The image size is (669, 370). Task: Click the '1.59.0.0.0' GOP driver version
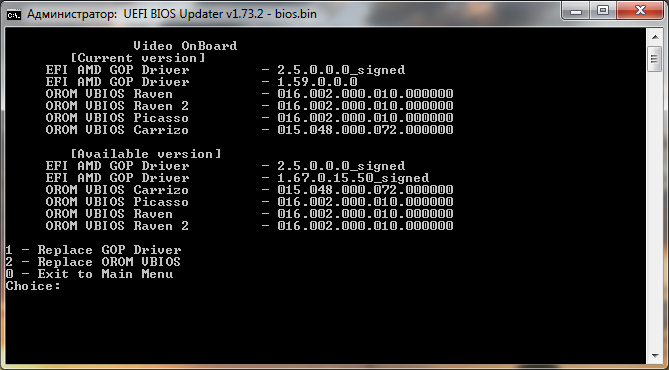(x=317, y=82)
